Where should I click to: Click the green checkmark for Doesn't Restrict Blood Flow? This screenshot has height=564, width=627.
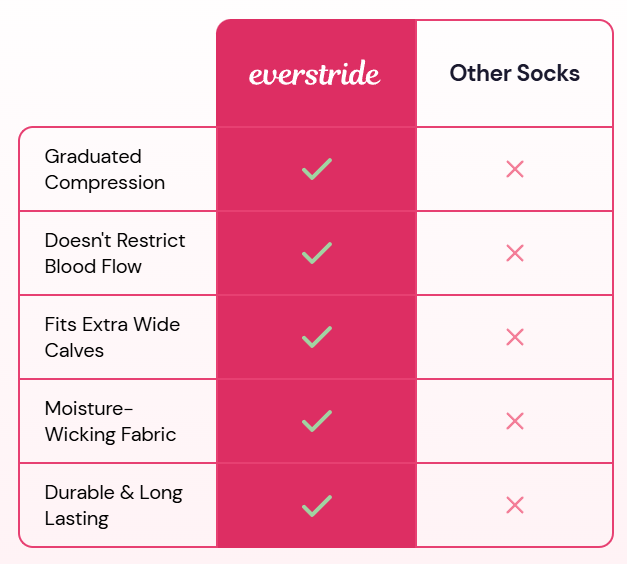317,253
